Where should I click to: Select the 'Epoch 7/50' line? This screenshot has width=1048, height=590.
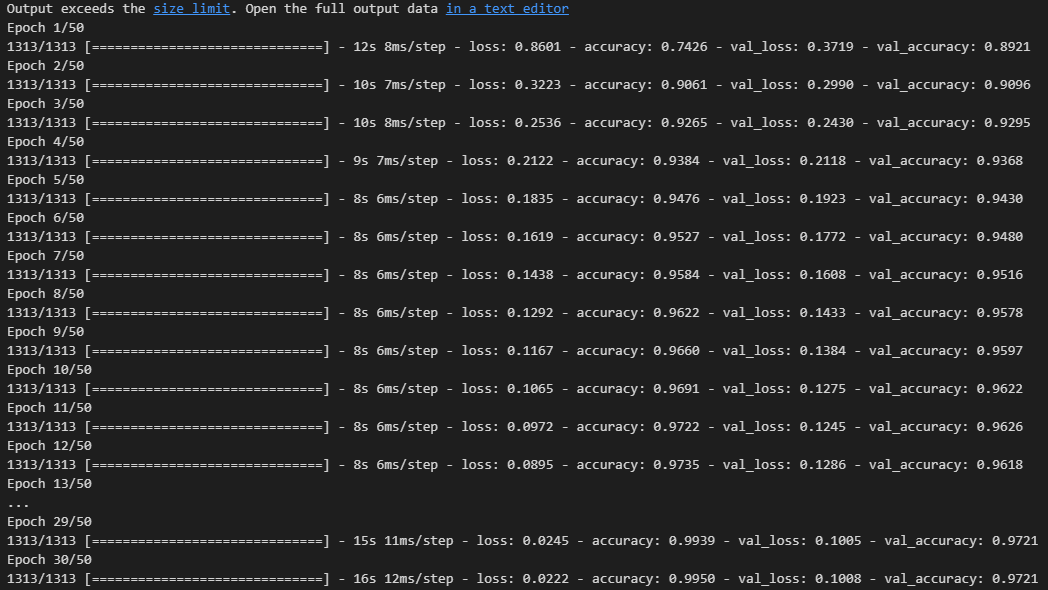pos(45,256)
